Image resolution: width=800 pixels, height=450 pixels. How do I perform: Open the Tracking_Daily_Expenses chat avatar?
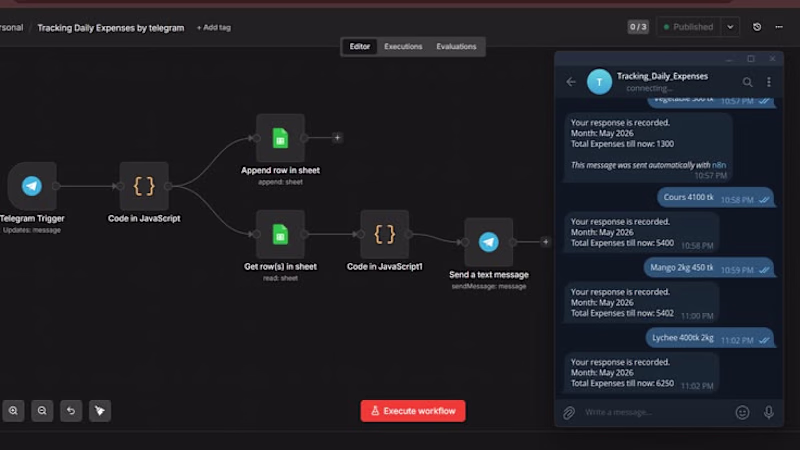point(599,82)
